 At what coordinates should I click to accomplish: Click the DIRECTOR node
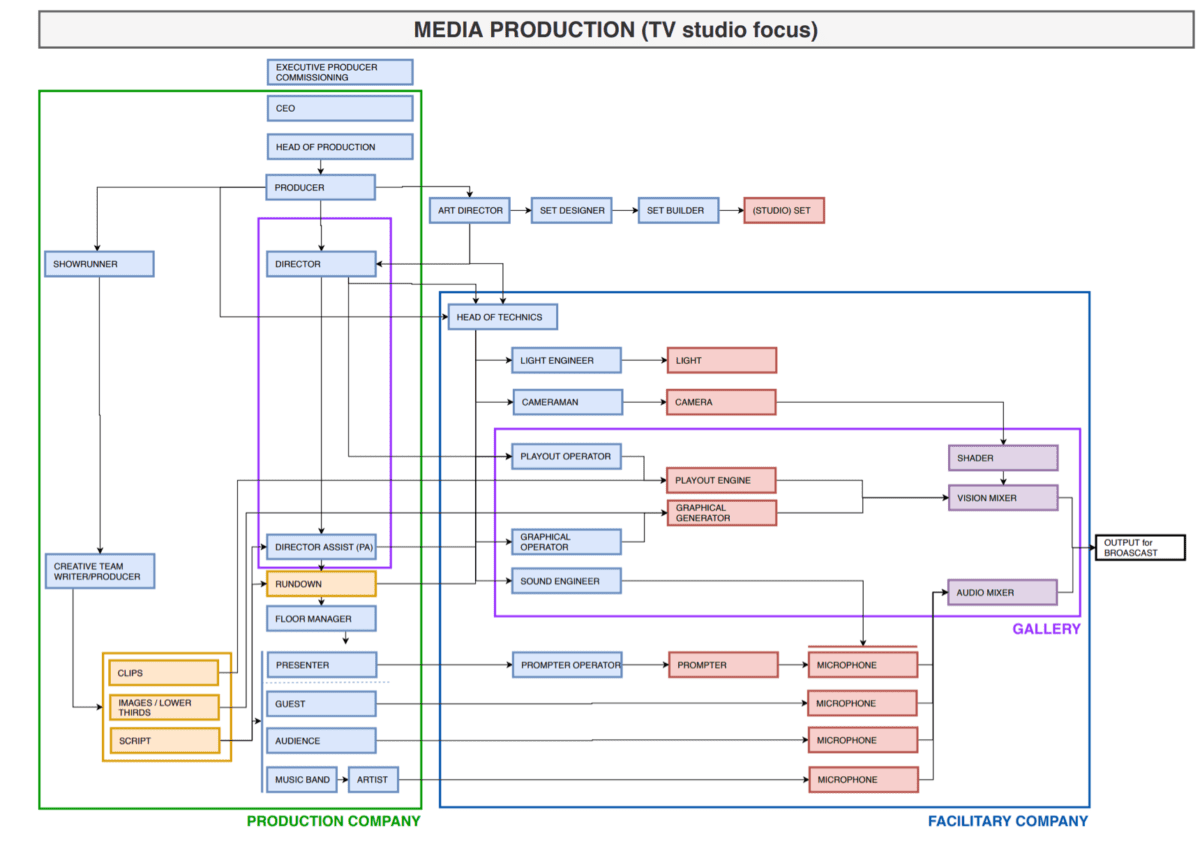tap(320, 263)
